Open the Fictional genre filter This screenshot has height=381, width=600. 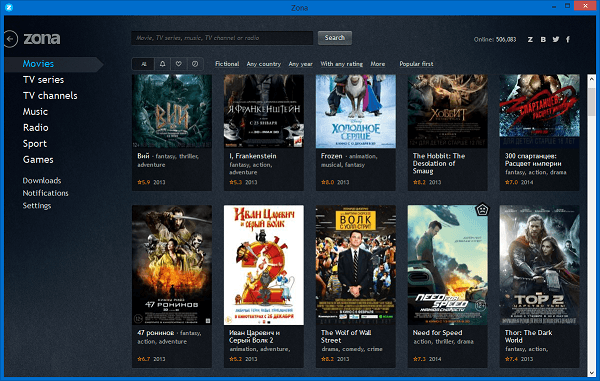227,64
